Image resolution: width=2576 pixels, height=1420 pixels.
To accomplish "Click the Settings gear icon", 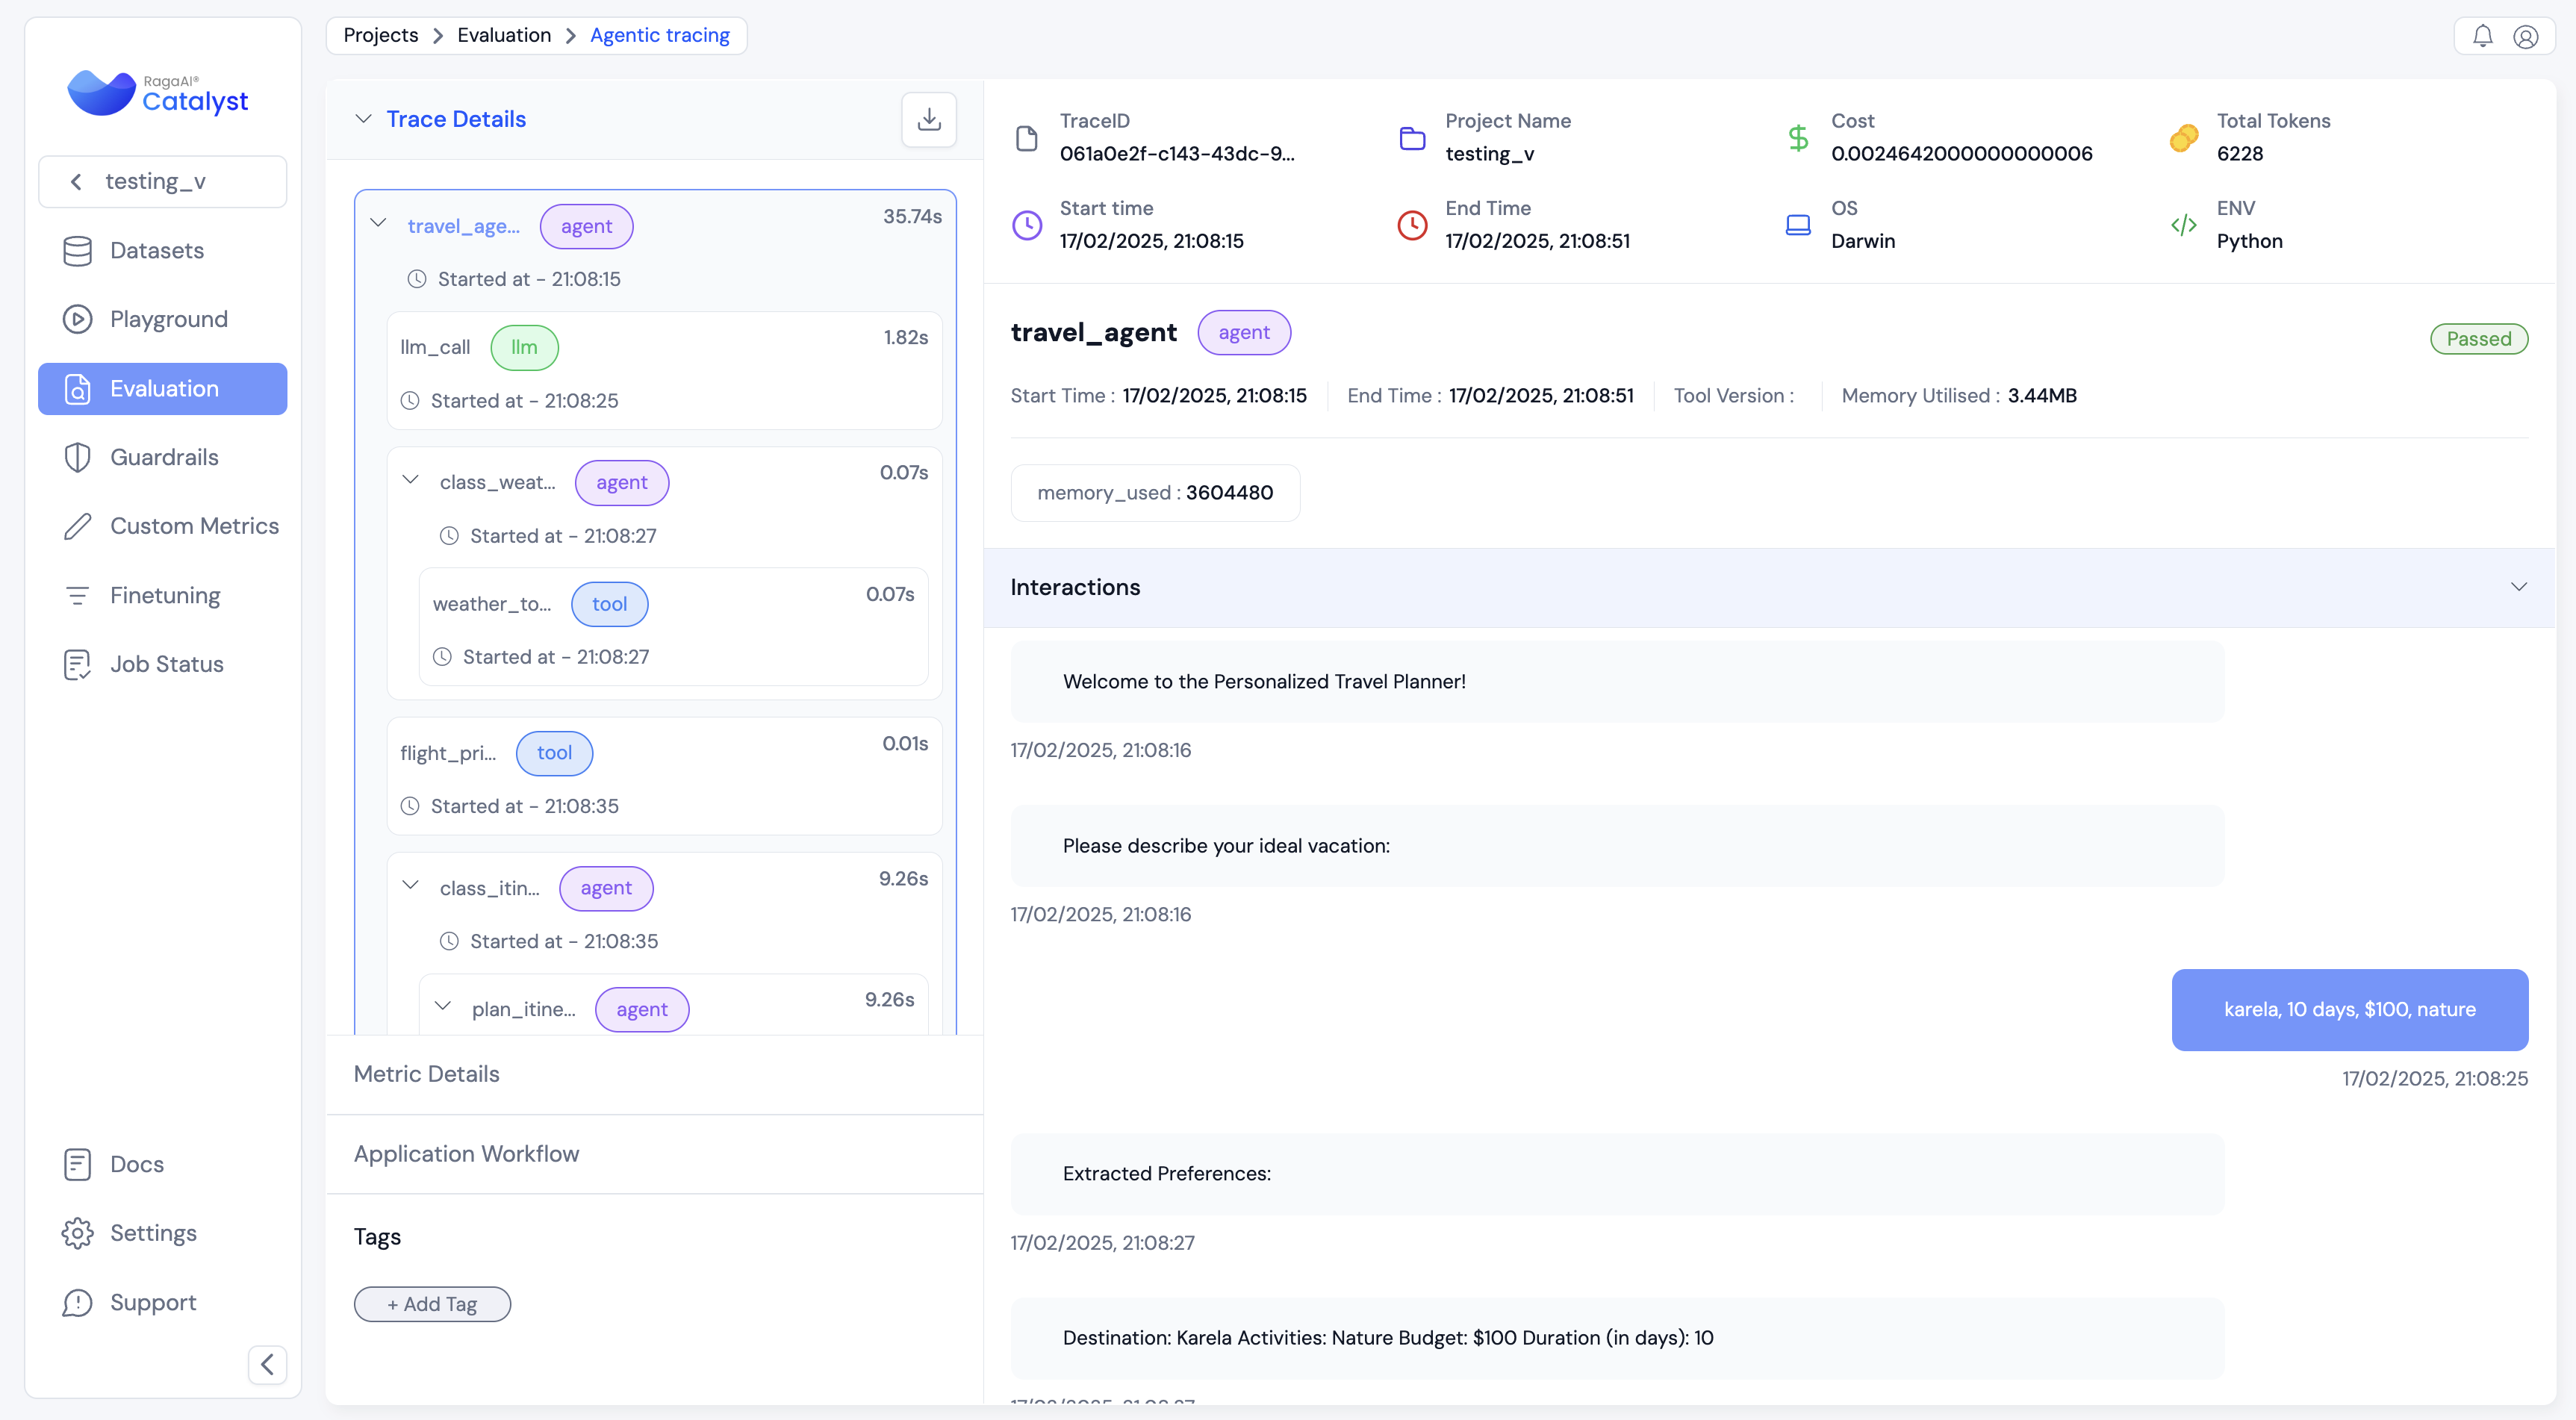I will click(77, 1233).
